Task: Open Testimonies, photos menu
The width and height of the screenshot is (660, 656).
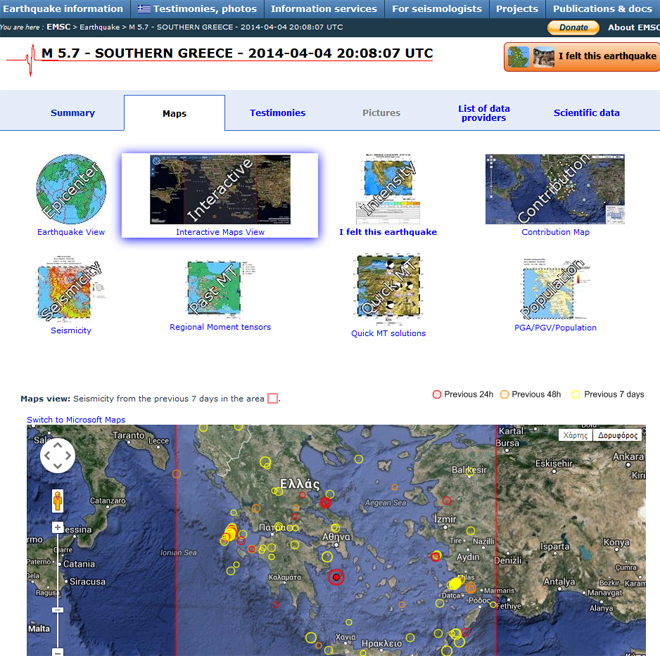Action: click(x=197, y=9)
